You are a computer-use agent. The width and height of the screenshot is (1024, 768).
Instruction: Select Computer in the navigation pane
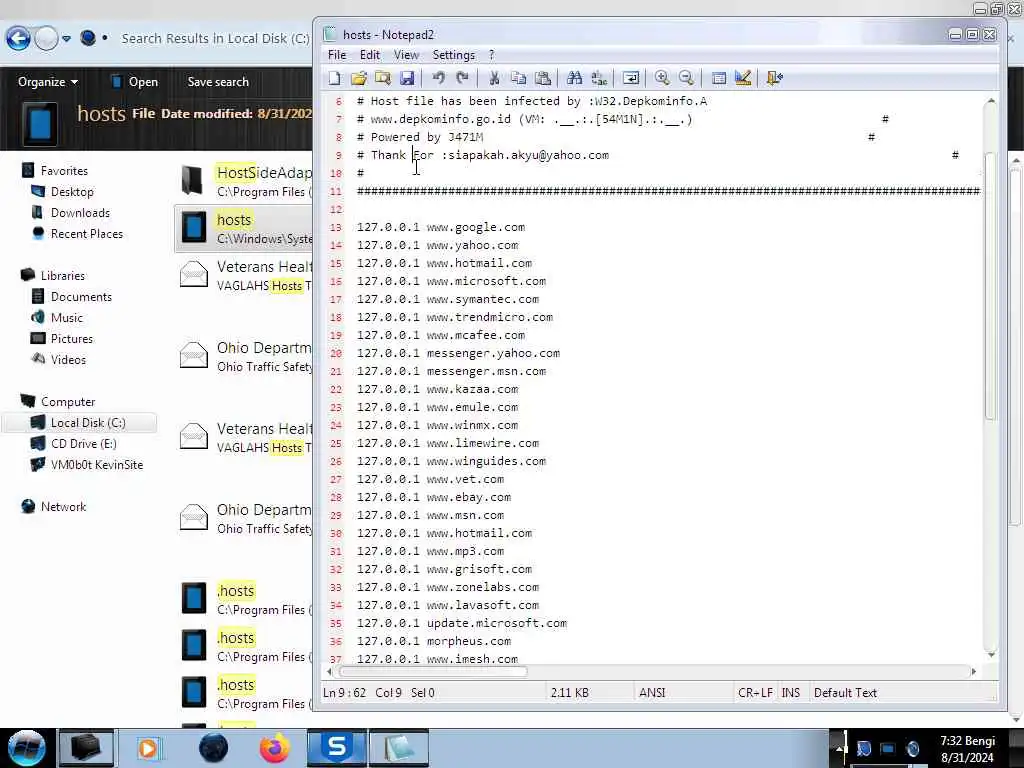point(68,402)
